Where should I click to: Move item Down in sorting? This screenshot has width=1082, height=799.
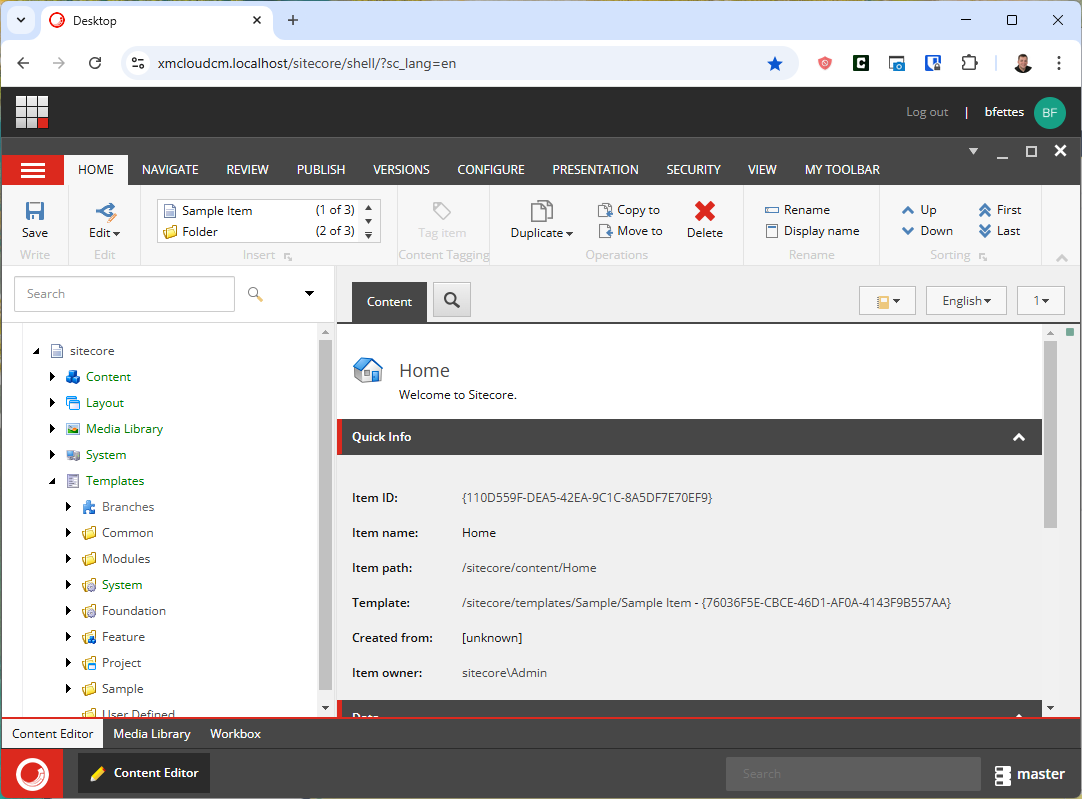(x=927, y=231)
